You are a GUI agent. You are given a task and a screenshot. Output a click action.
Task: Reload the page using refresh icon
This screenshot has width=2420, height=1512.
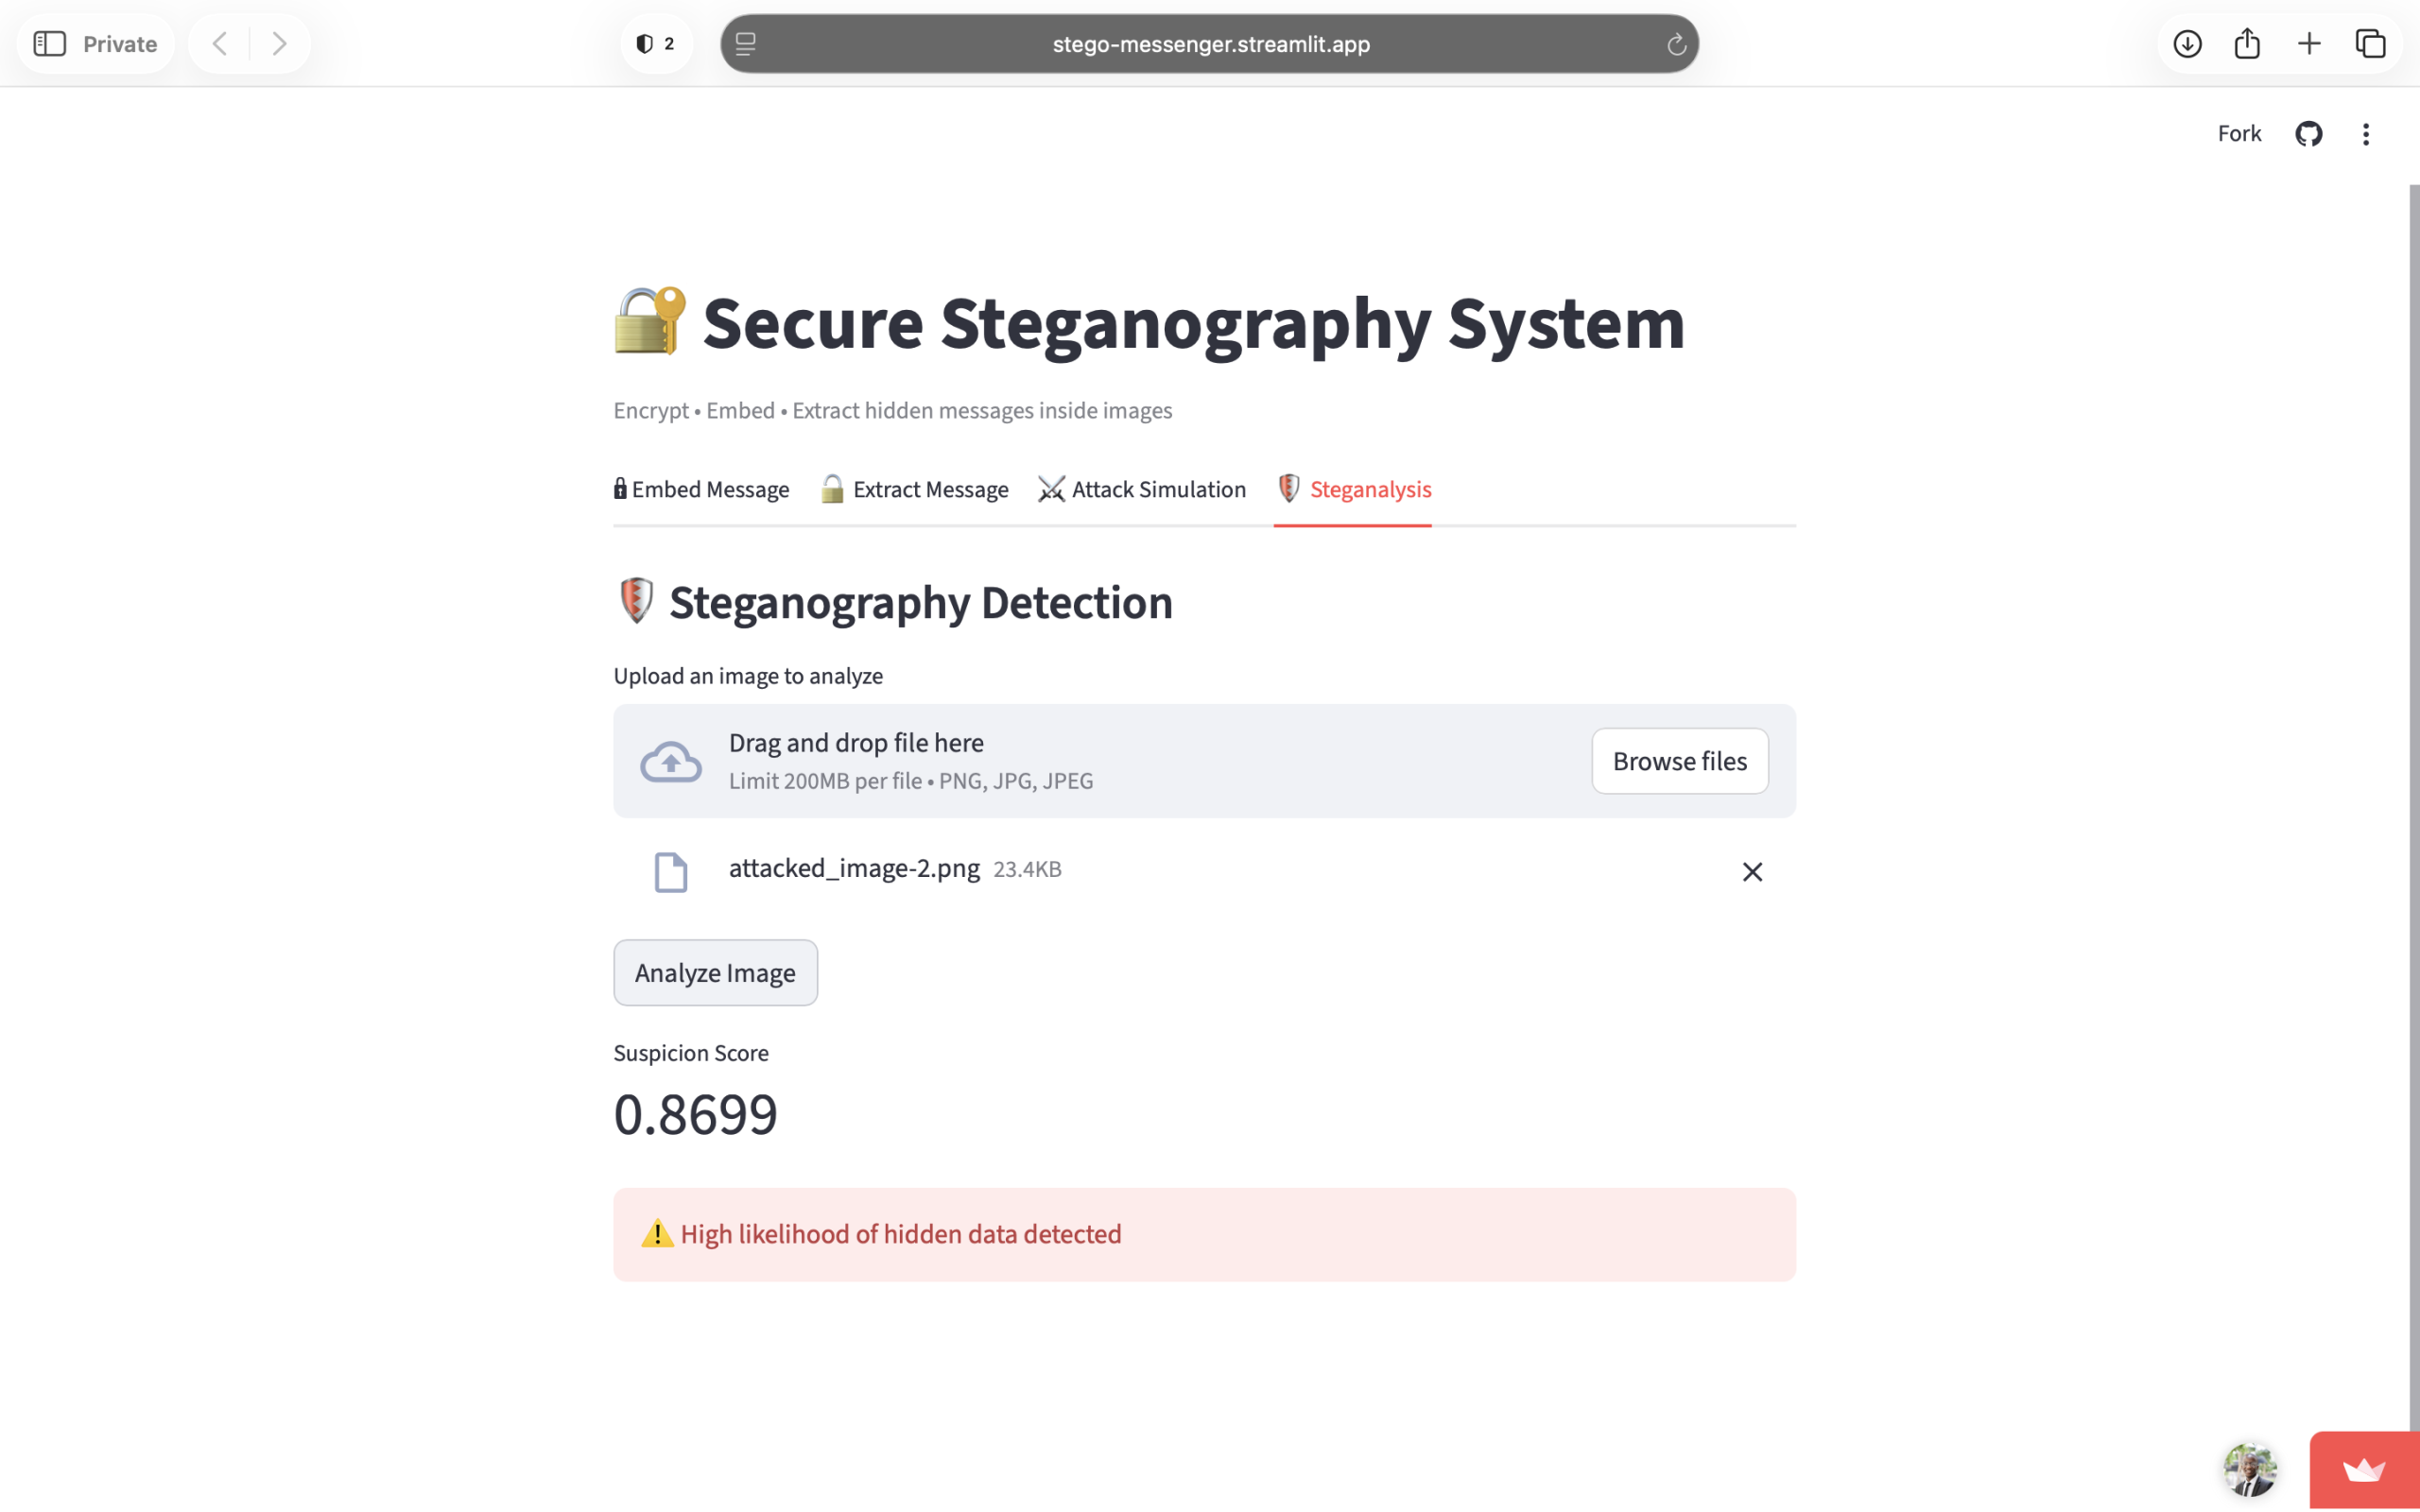(x=1676, y=44)
